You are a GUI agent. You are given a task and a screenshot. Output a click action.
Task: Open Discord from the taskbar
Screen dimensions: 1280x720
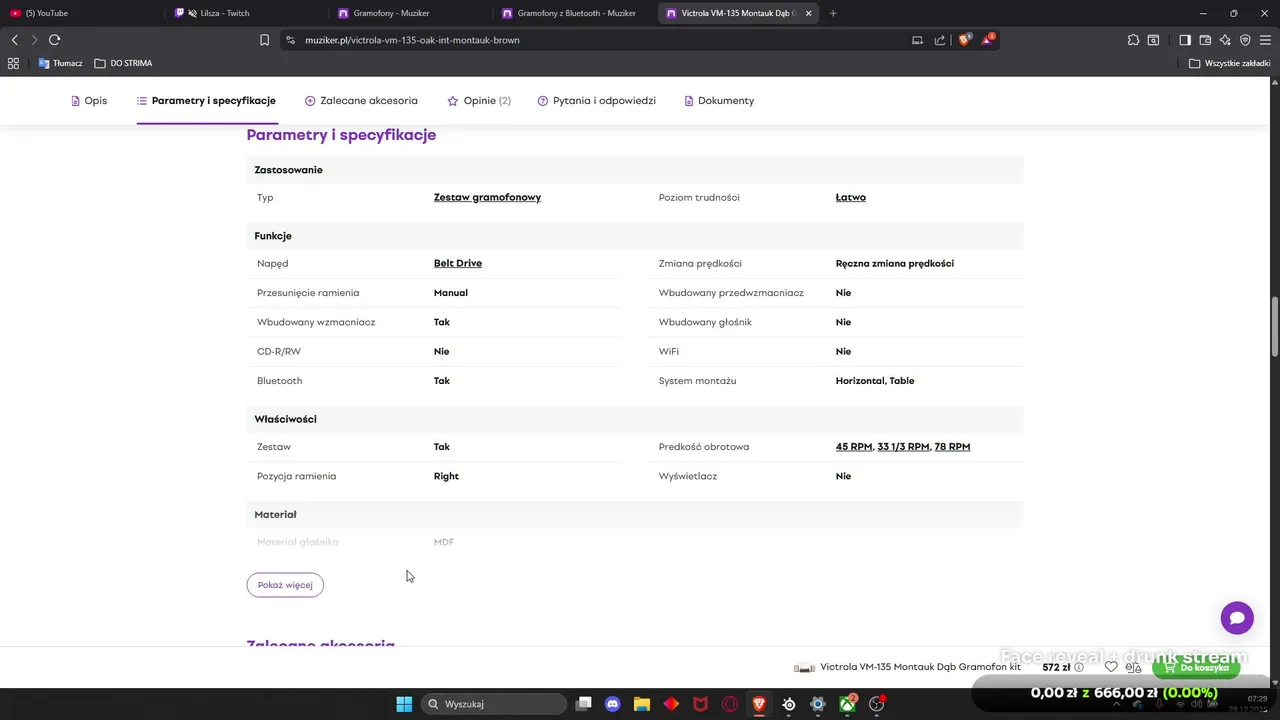coord(613,704)
